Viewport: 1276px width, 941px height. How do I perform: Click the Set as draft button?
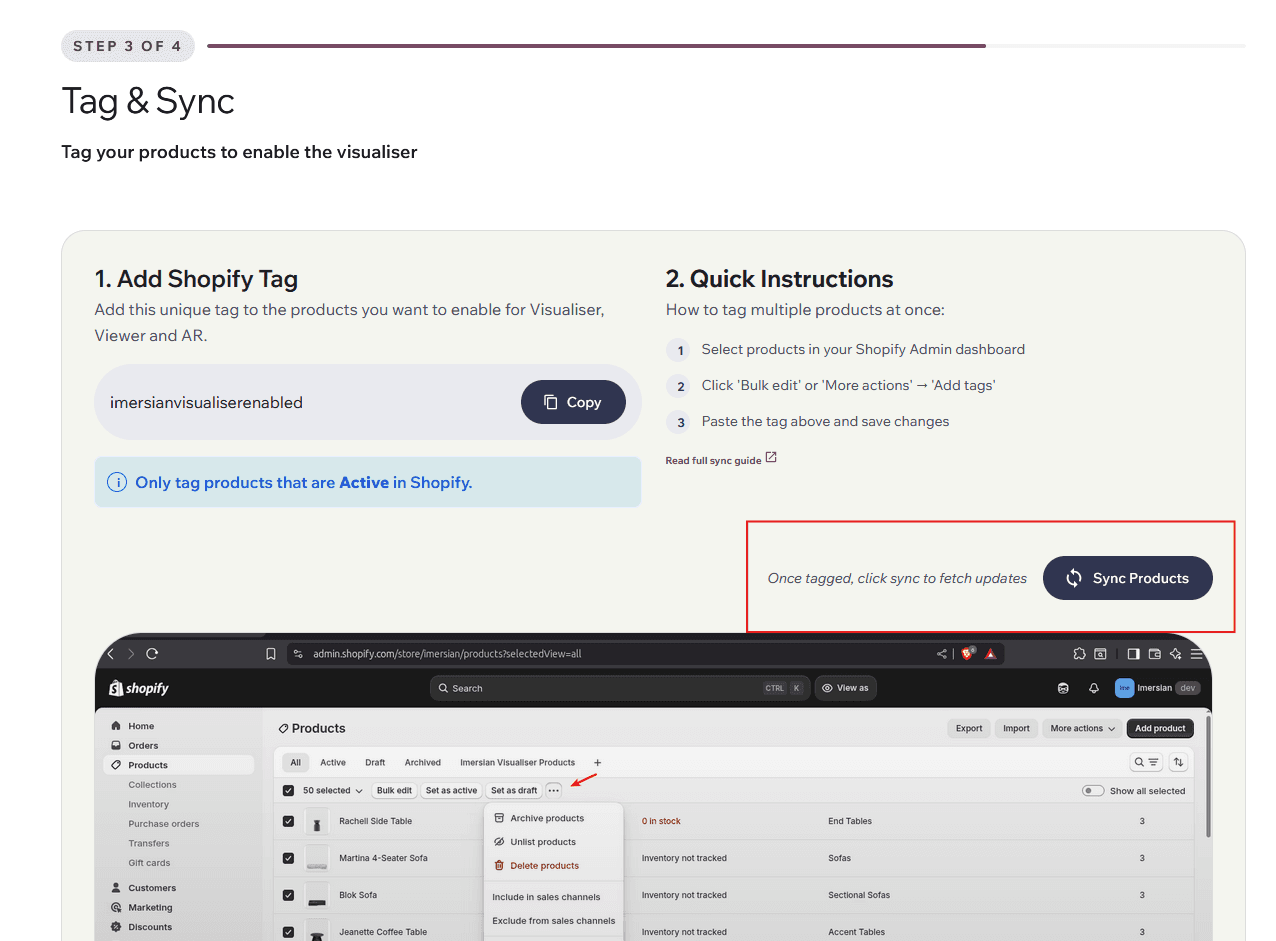click(514, 790)
